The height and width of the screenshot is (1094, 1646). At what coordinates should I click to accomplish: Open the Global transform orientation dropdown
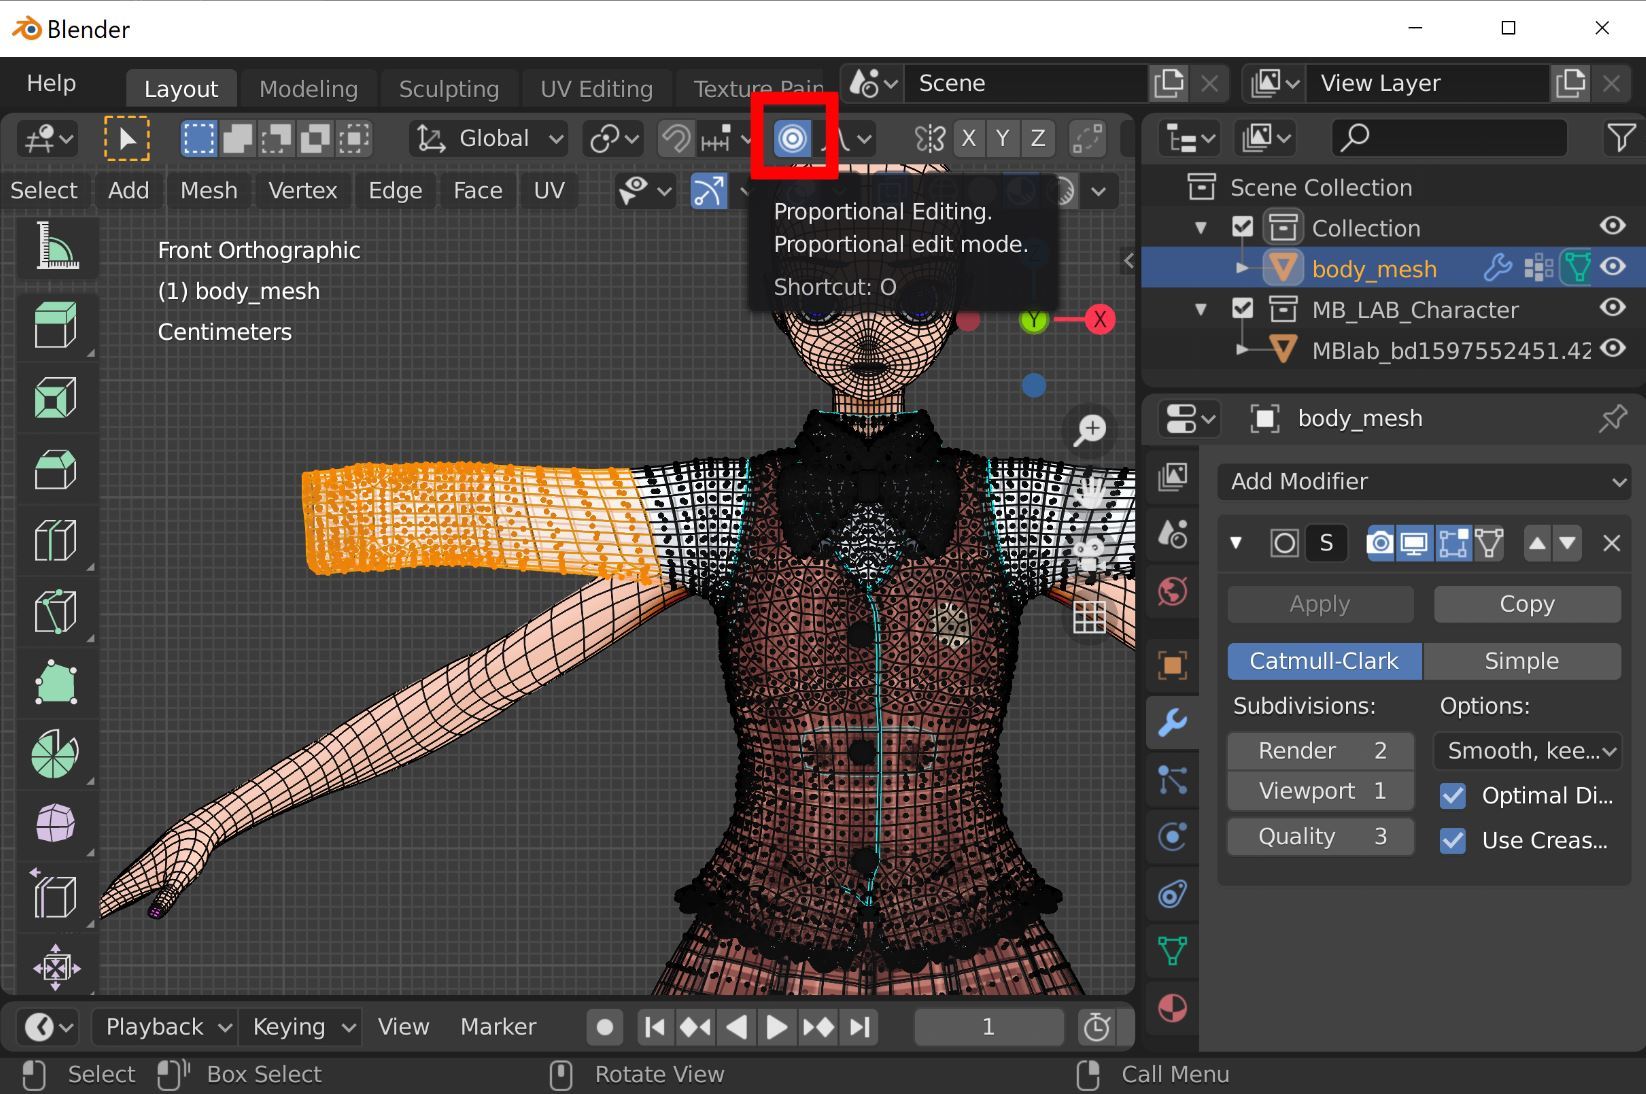[491, 138]
